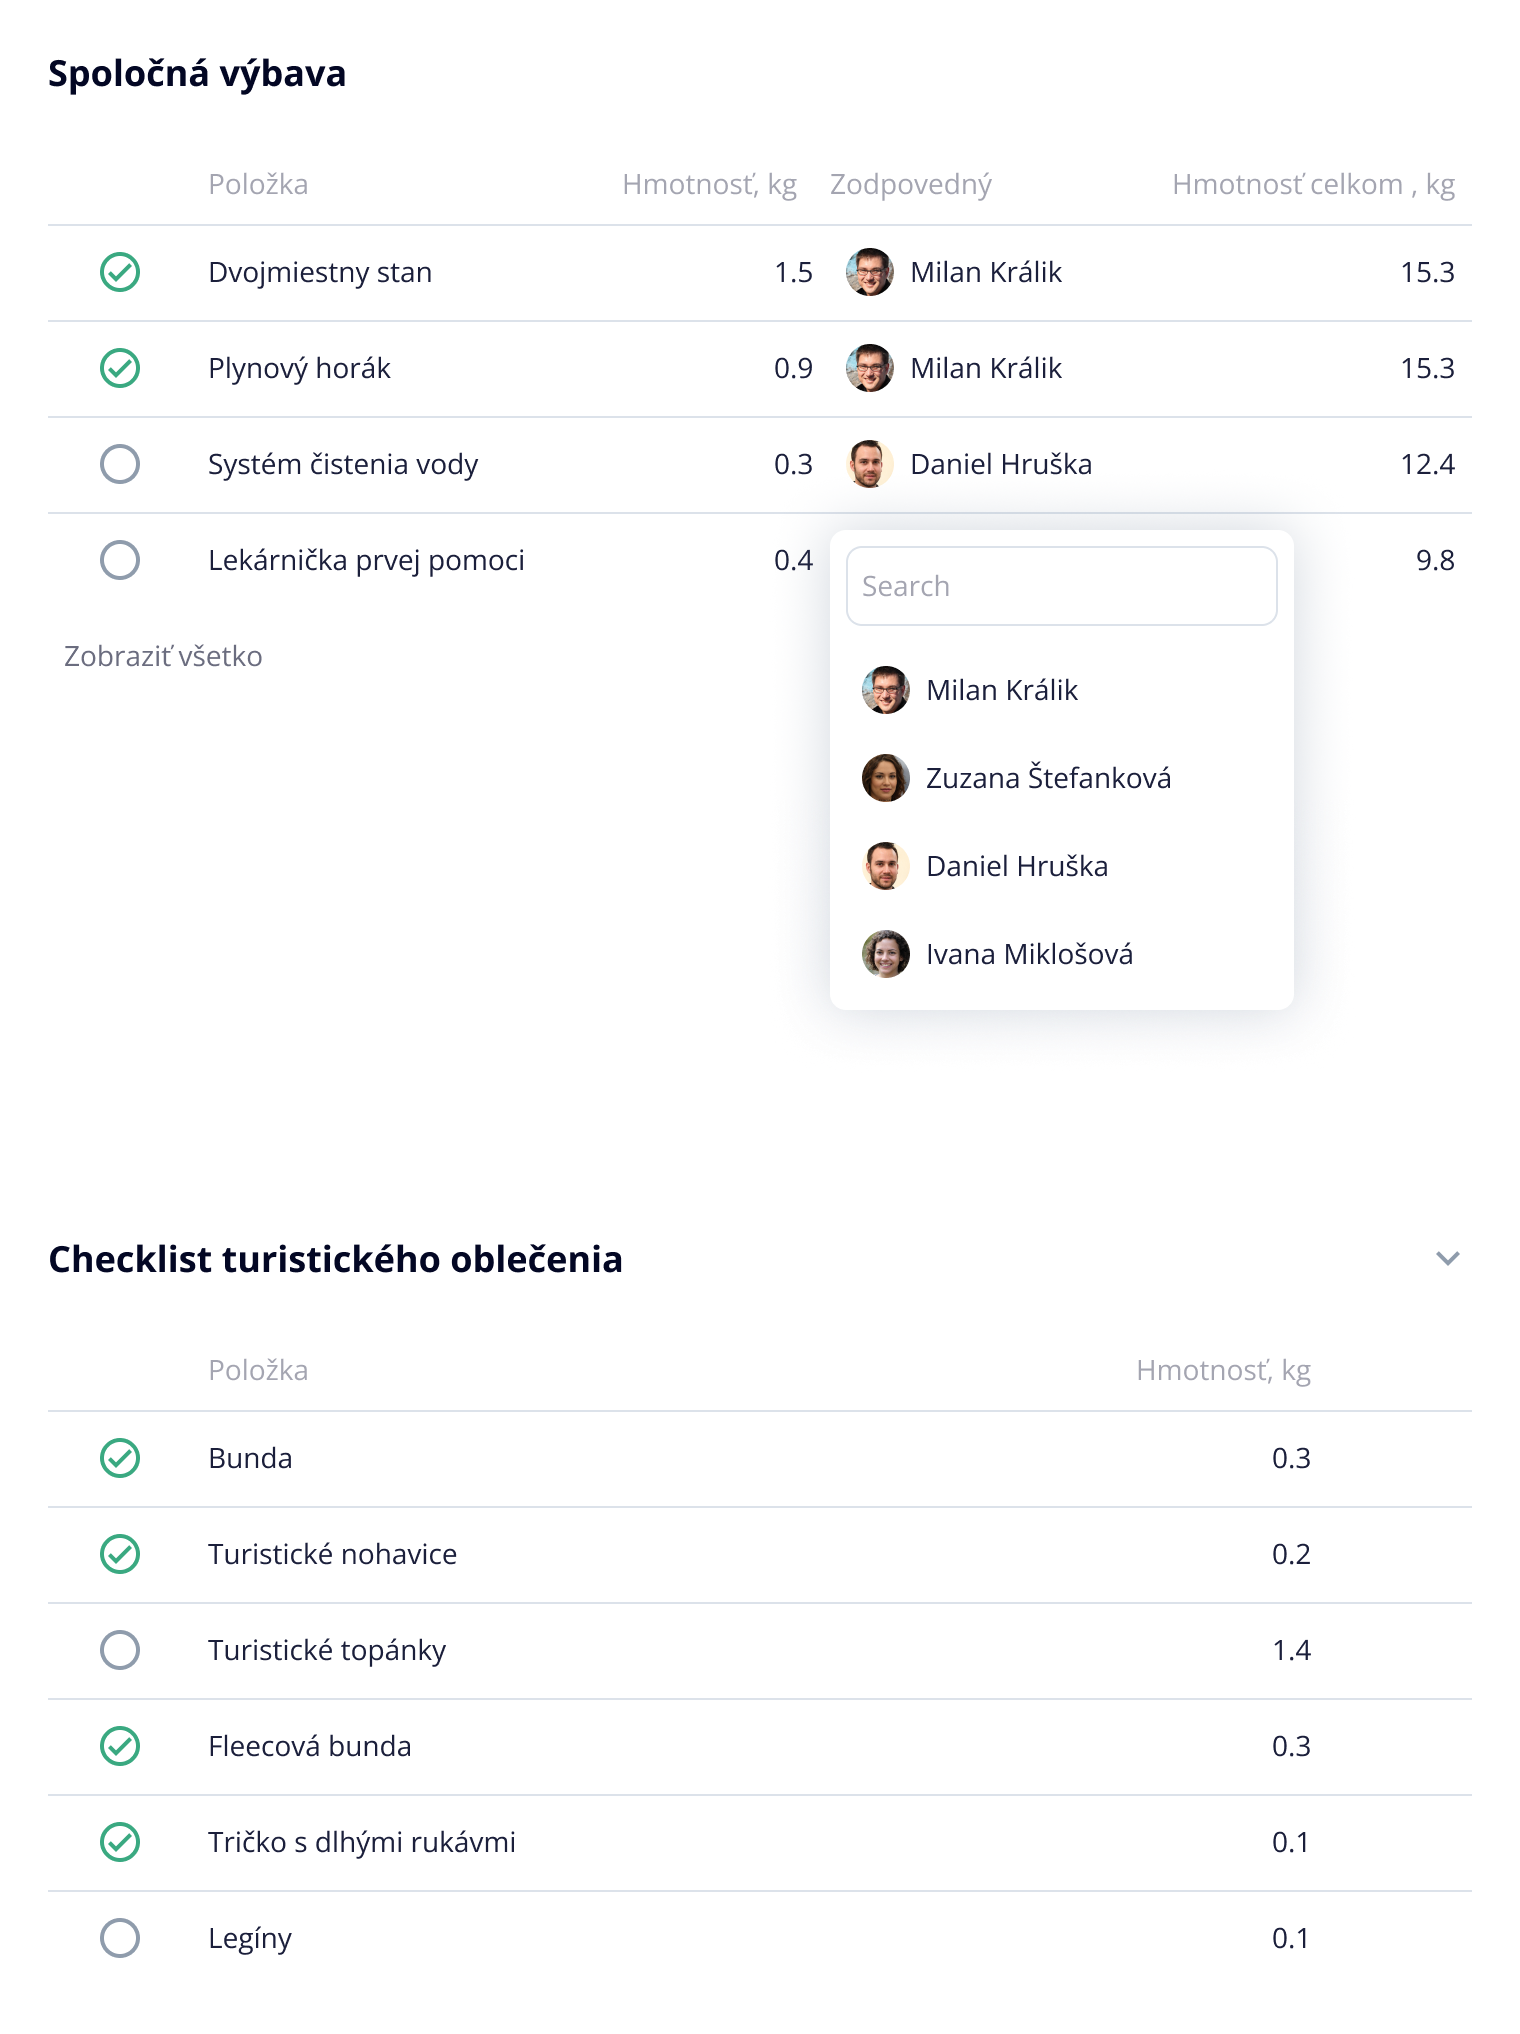
Task: Choose Ivana Miklošová as responsible person
Action: coord(1029,954)
